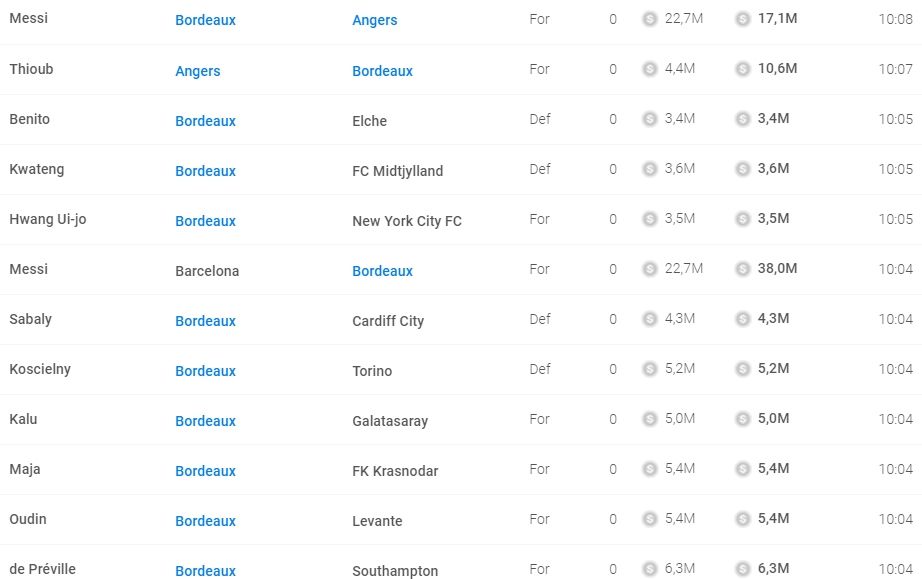The image size is (922, 579).
Task: Click the coin icon before Koscielny's 5,2M value
Action: [649, 369]
